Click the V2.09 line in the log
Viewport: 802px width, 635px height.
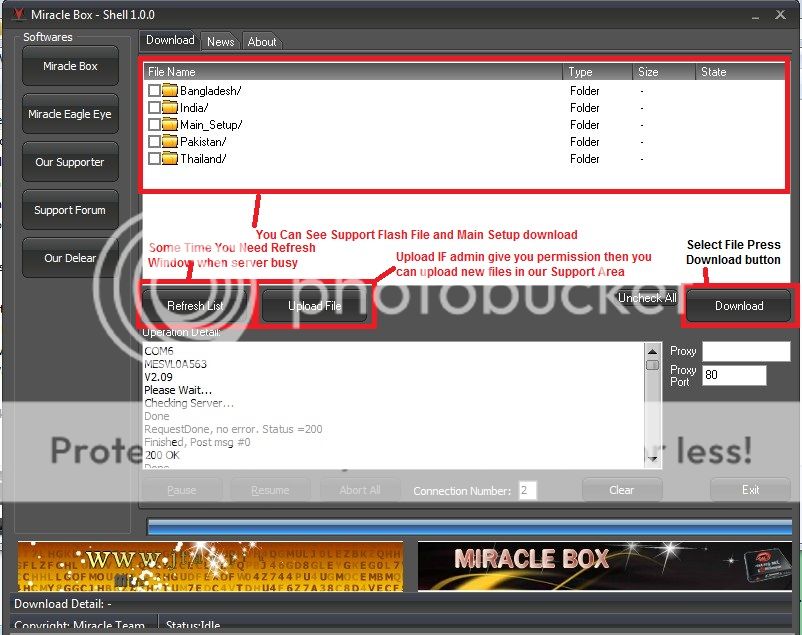[x=159, y=377]
